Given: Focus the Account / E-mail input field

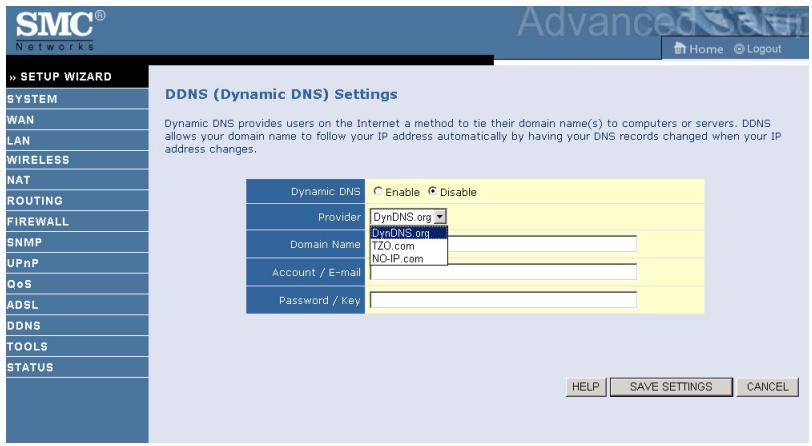Looking at the screenshot, I should pos(503,271).
